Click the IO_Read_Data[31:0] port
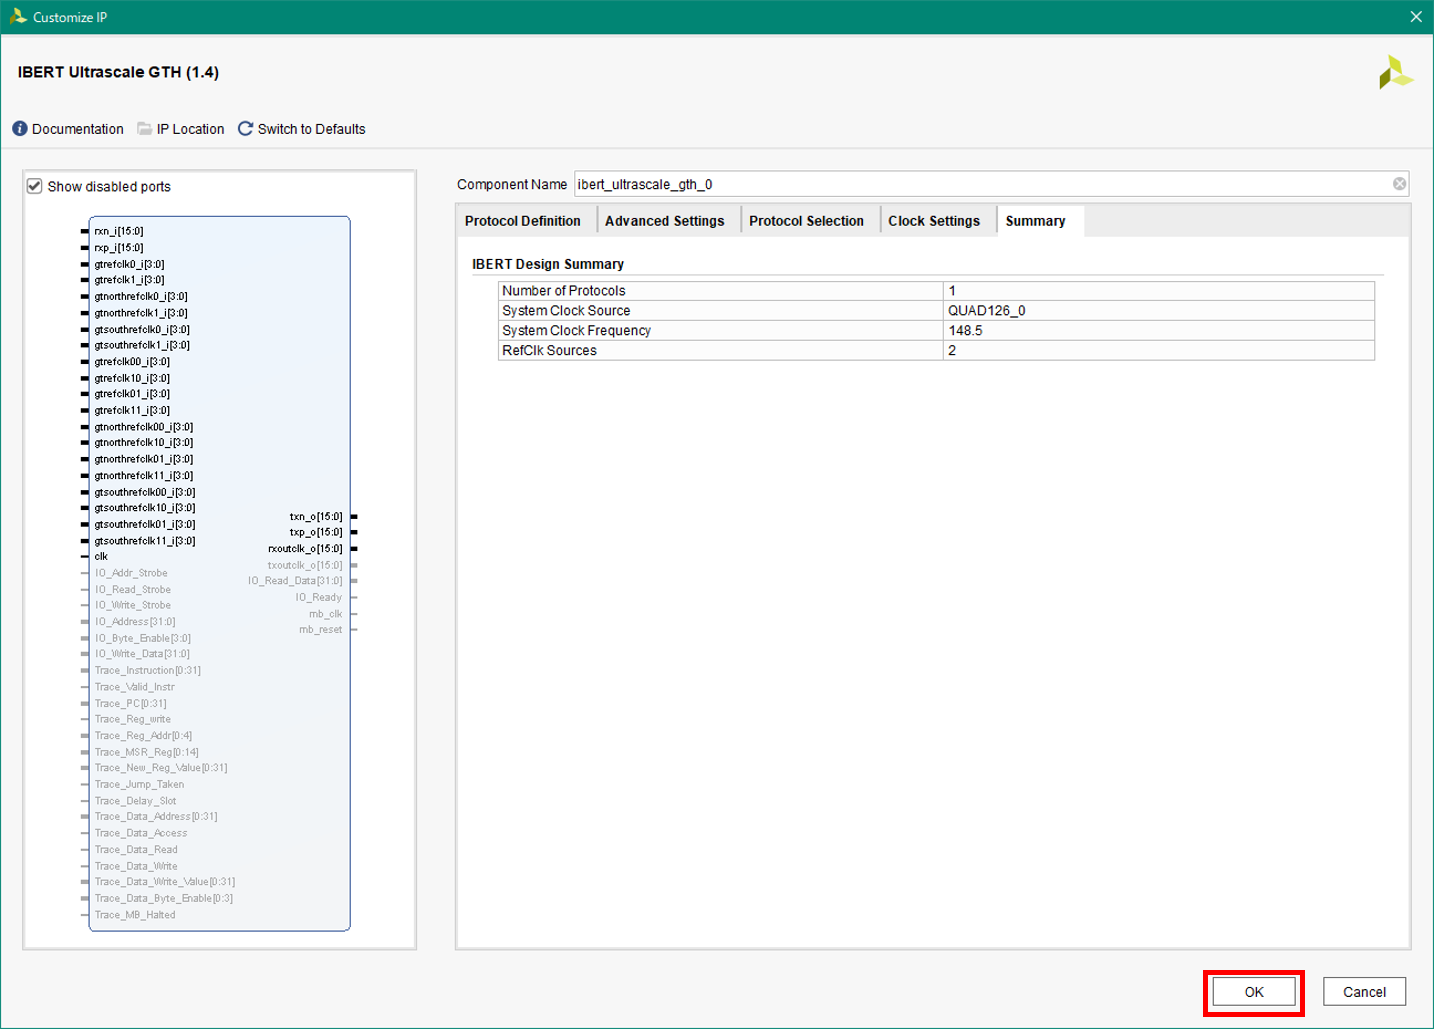 pyautogui.click(x=295, y=581)
